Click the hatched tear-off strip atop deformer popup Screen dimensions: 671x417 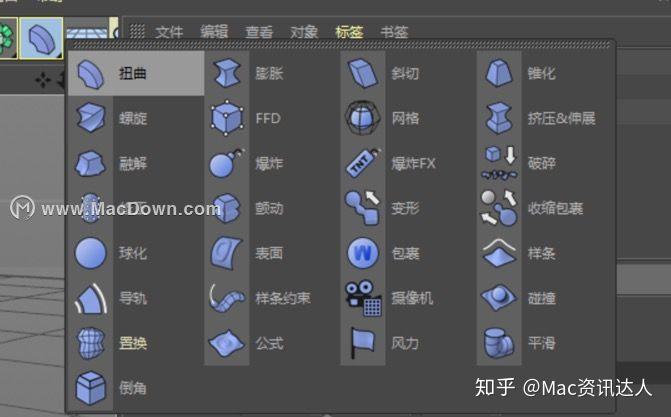341,45
